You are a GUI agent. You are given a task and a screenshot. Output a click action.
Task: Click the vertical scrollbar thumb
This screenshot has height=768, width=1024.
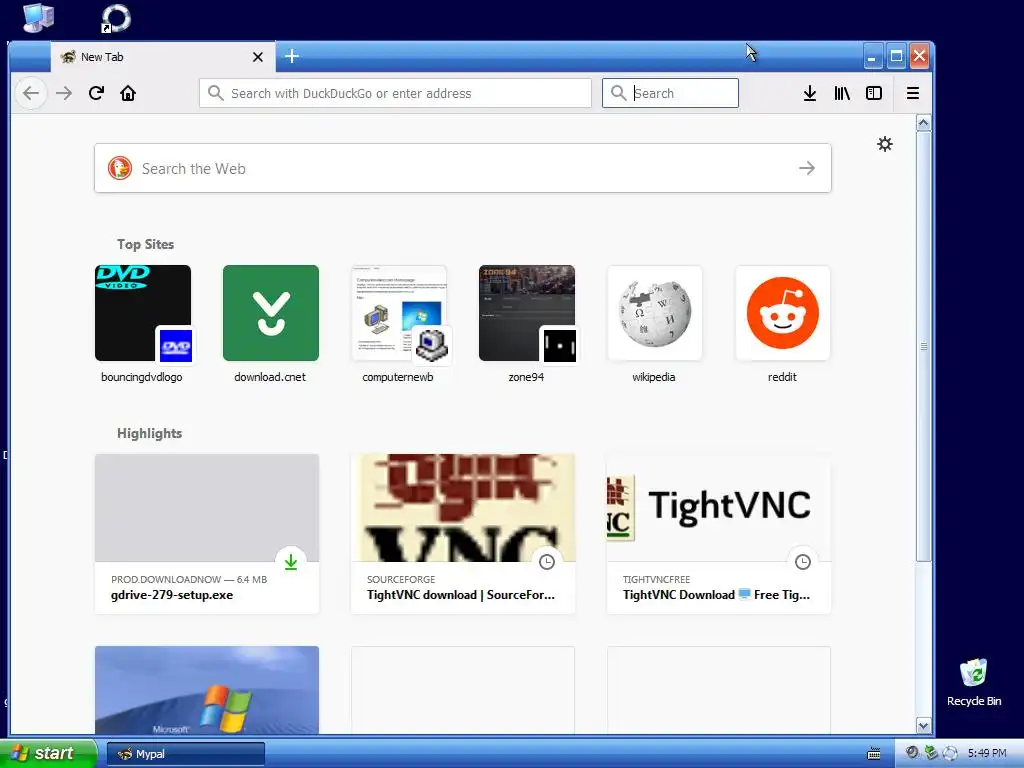923,346
